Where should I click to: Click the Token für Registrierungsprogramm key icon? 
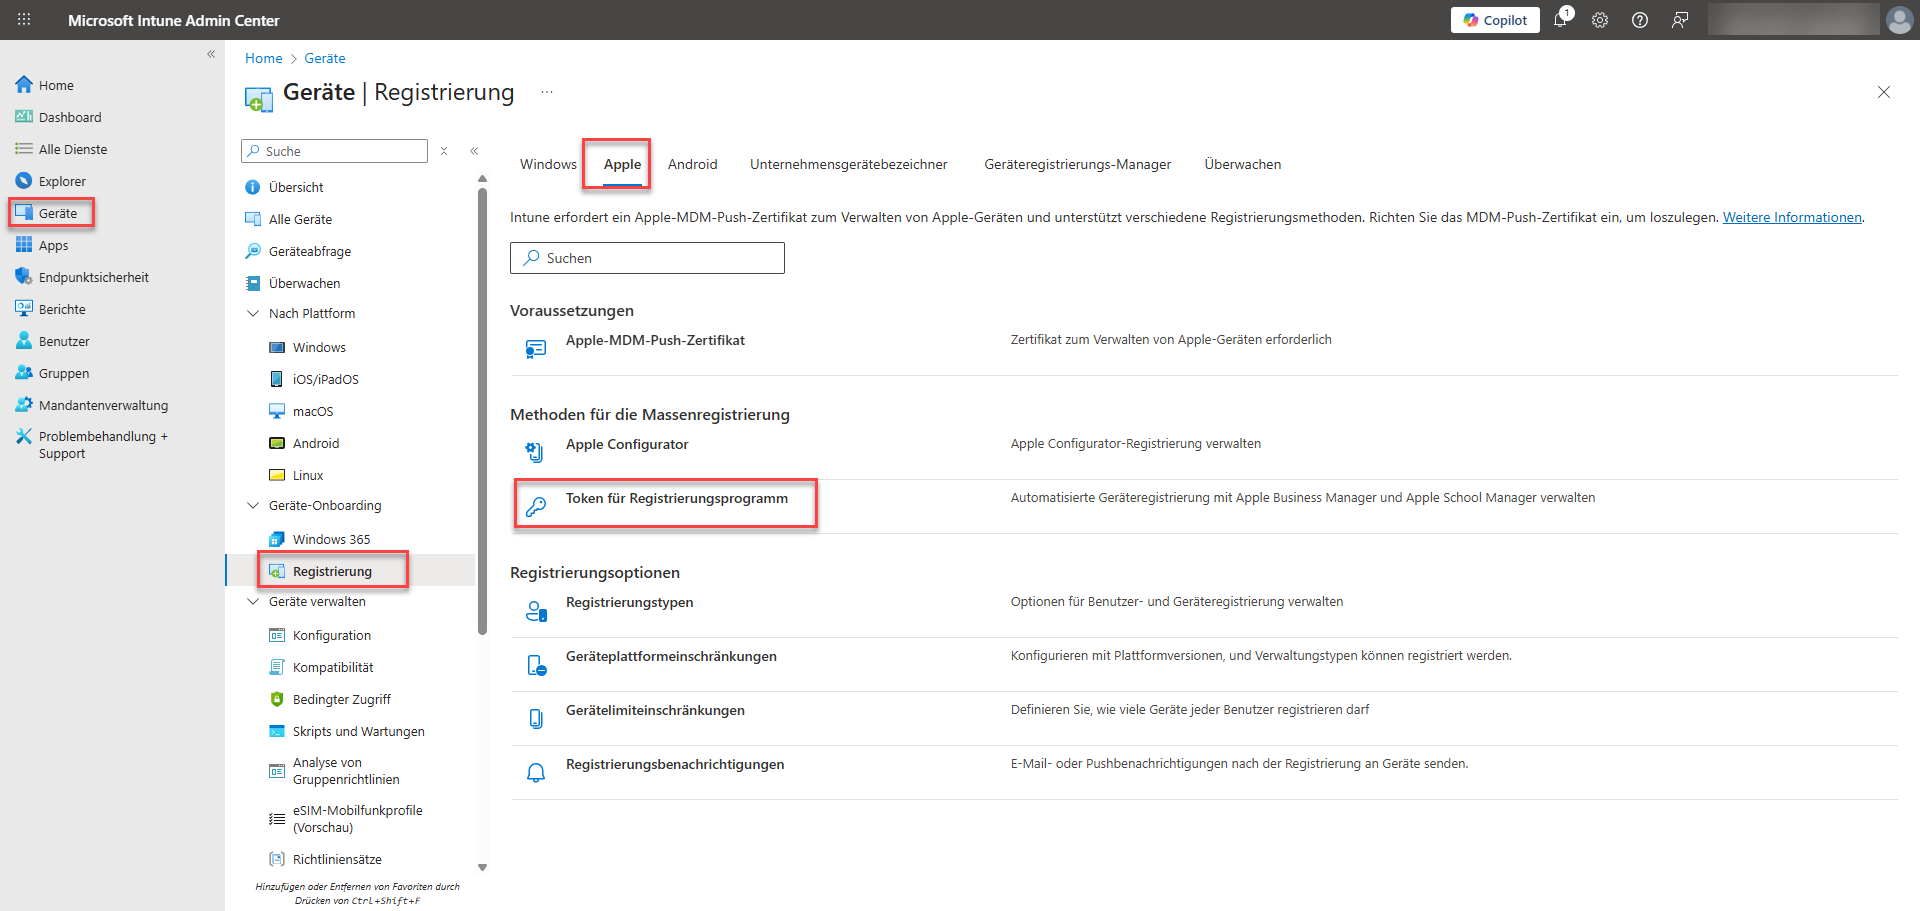coord(536,506)
